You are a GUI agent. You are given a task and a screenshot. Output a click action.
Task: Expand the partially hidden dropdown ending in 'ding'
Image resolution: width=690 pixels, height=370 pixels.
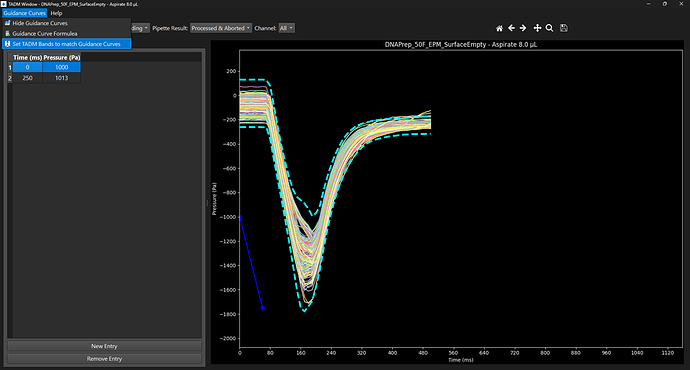[x=140, y=28]
